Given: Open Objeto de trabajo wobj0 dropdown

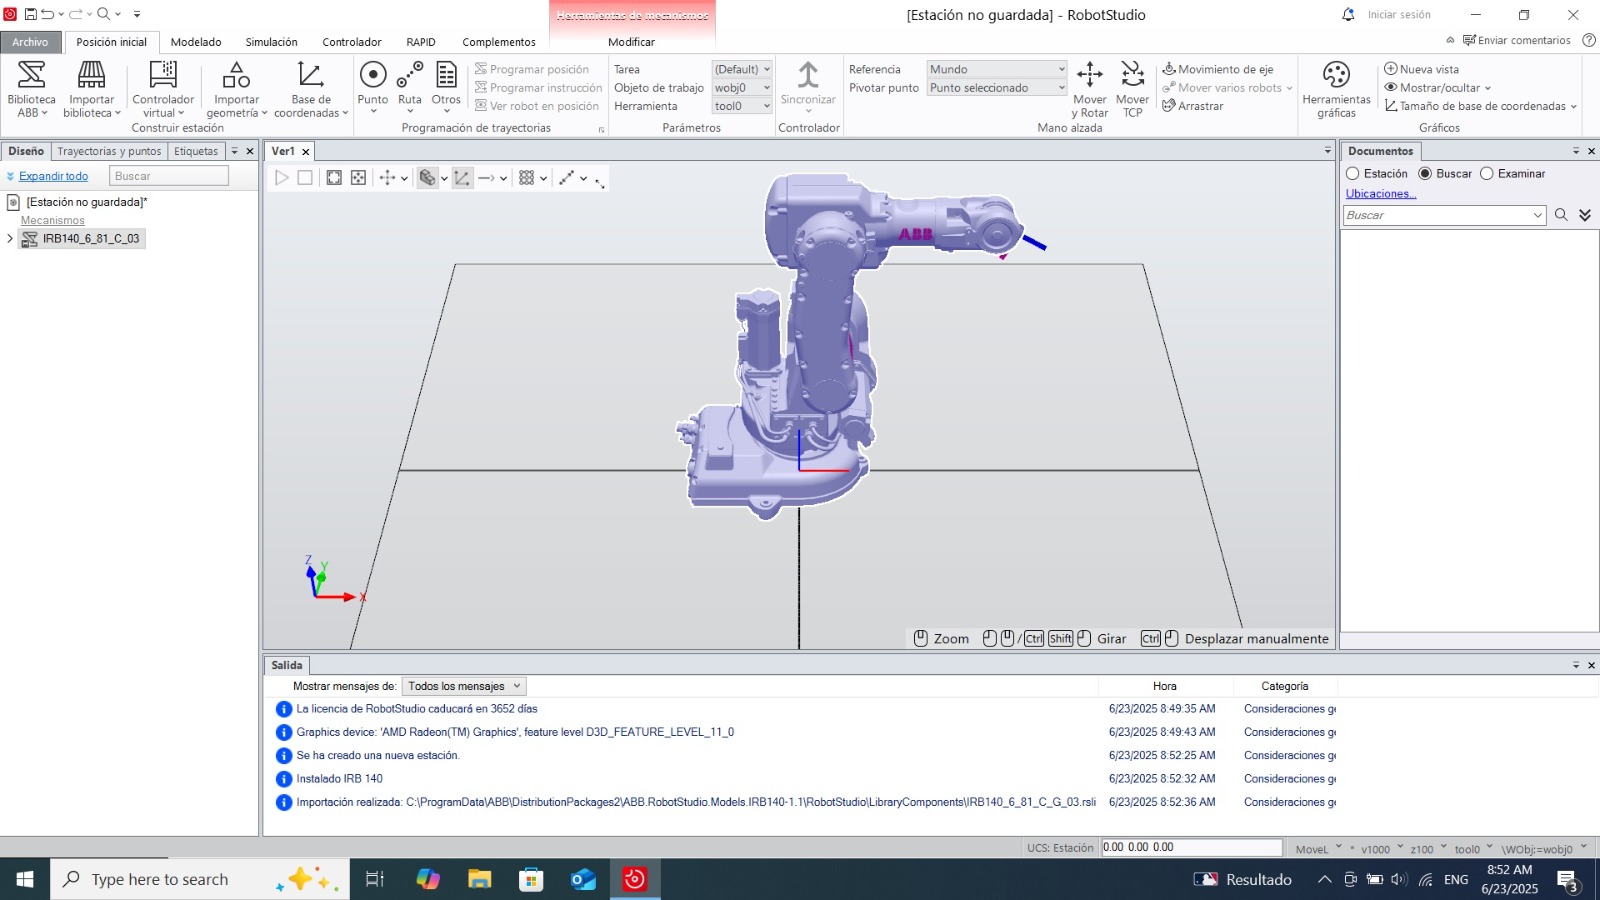Looking at the screenshot, I should click(742, 88).
